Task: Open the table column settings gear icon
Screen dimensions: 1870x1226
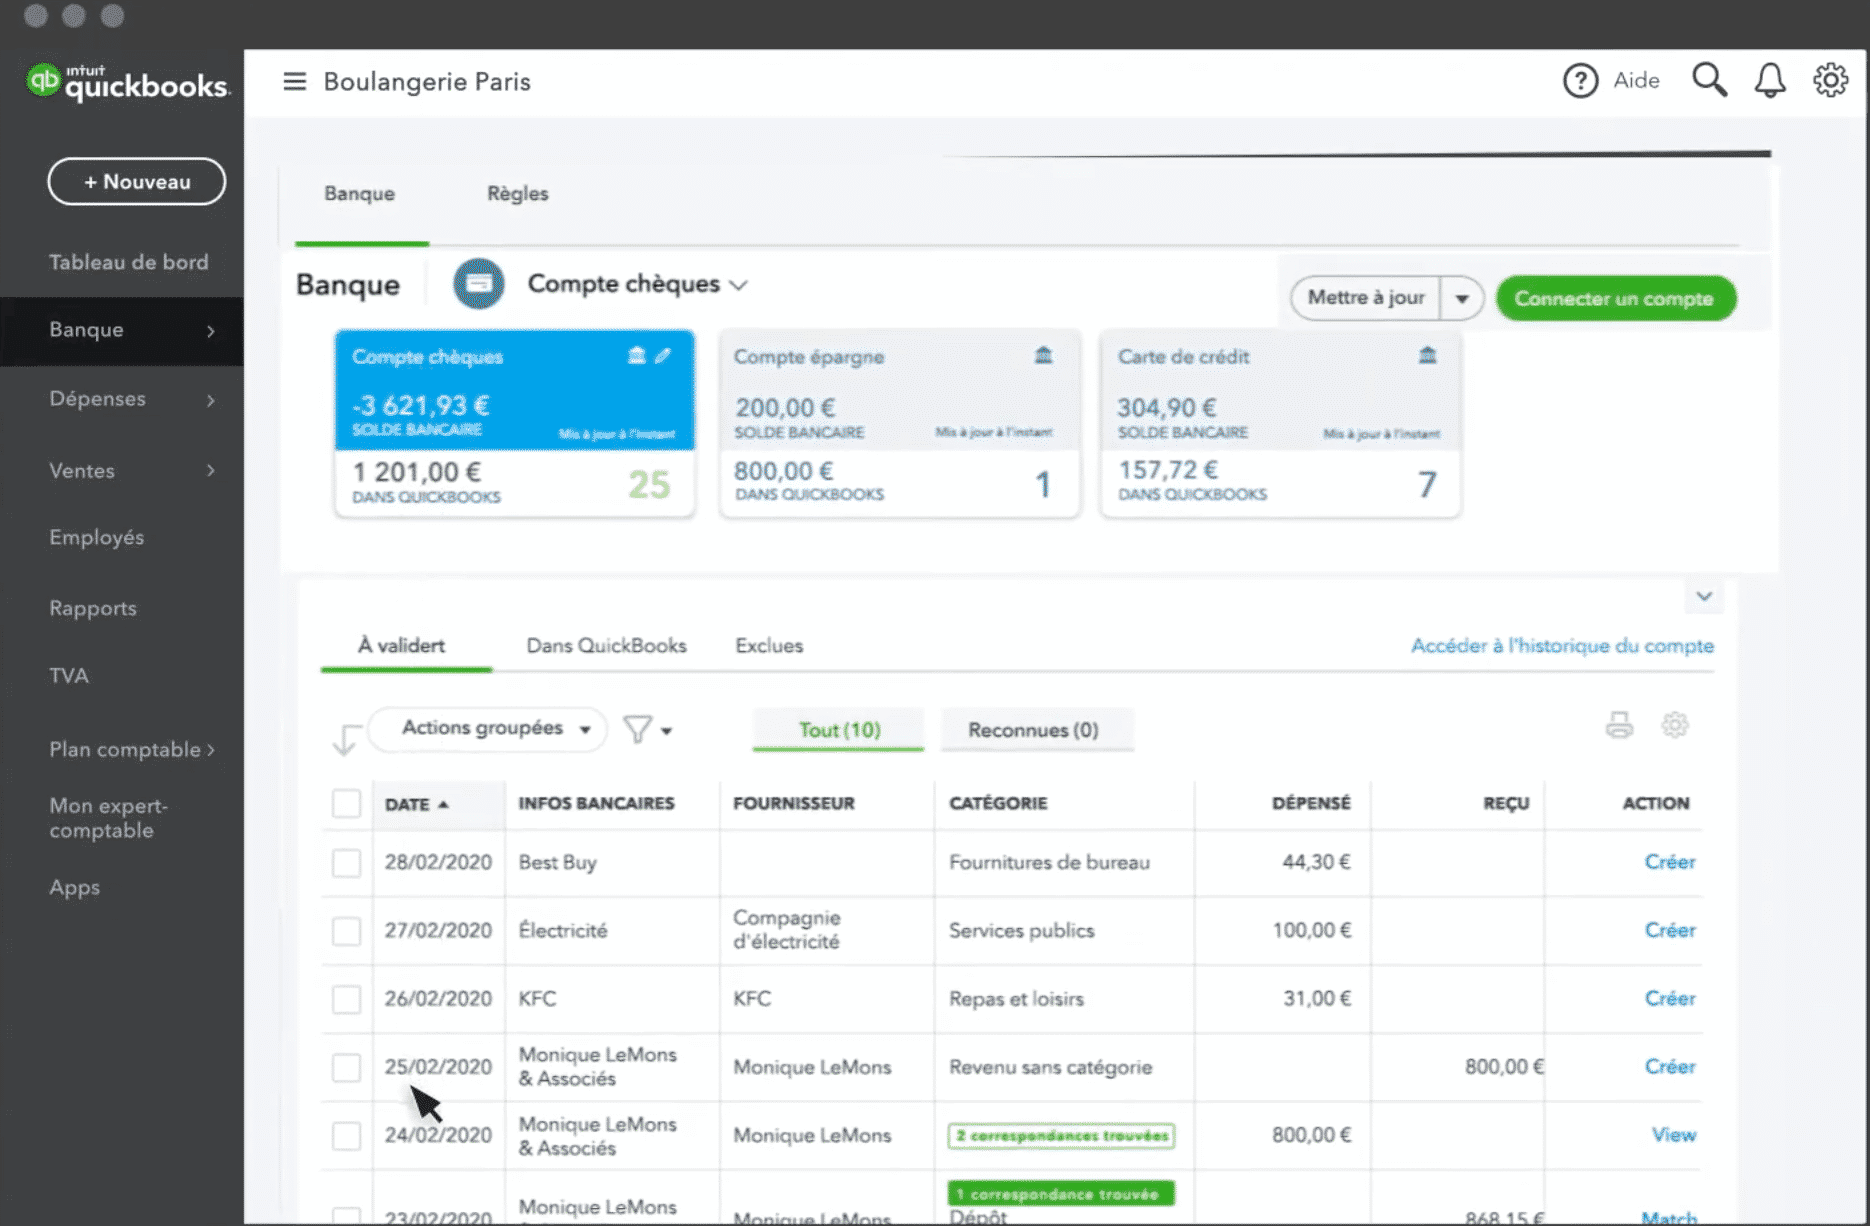Action: 1674,726
